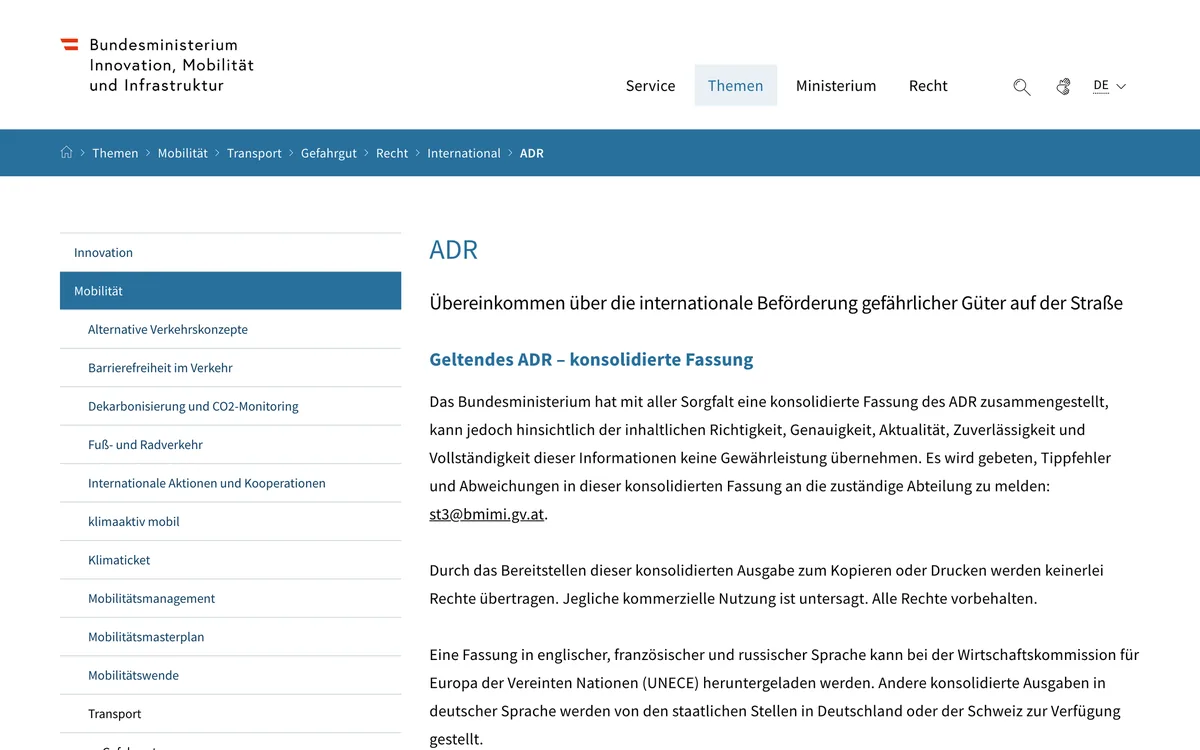The height and width of the screenshot is (750, 1200).
Task: Go to Transport breadcrumb link
Action: click(x=254, y=153)
